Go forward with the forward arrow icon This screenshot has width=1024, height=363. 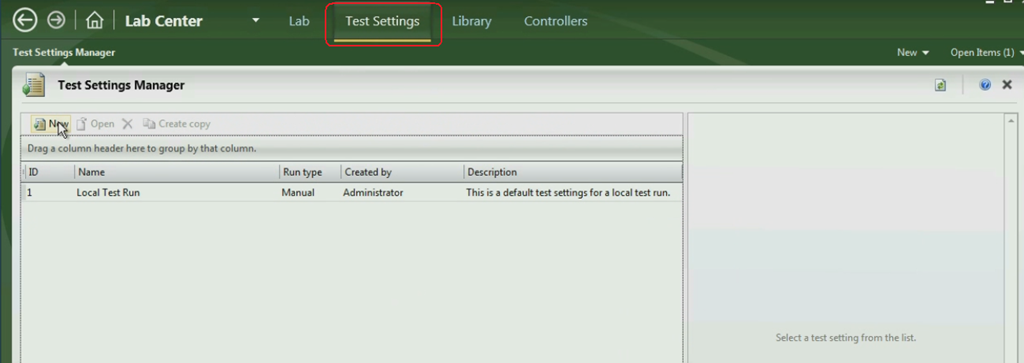pyautogui.click(x=57, y=20)
